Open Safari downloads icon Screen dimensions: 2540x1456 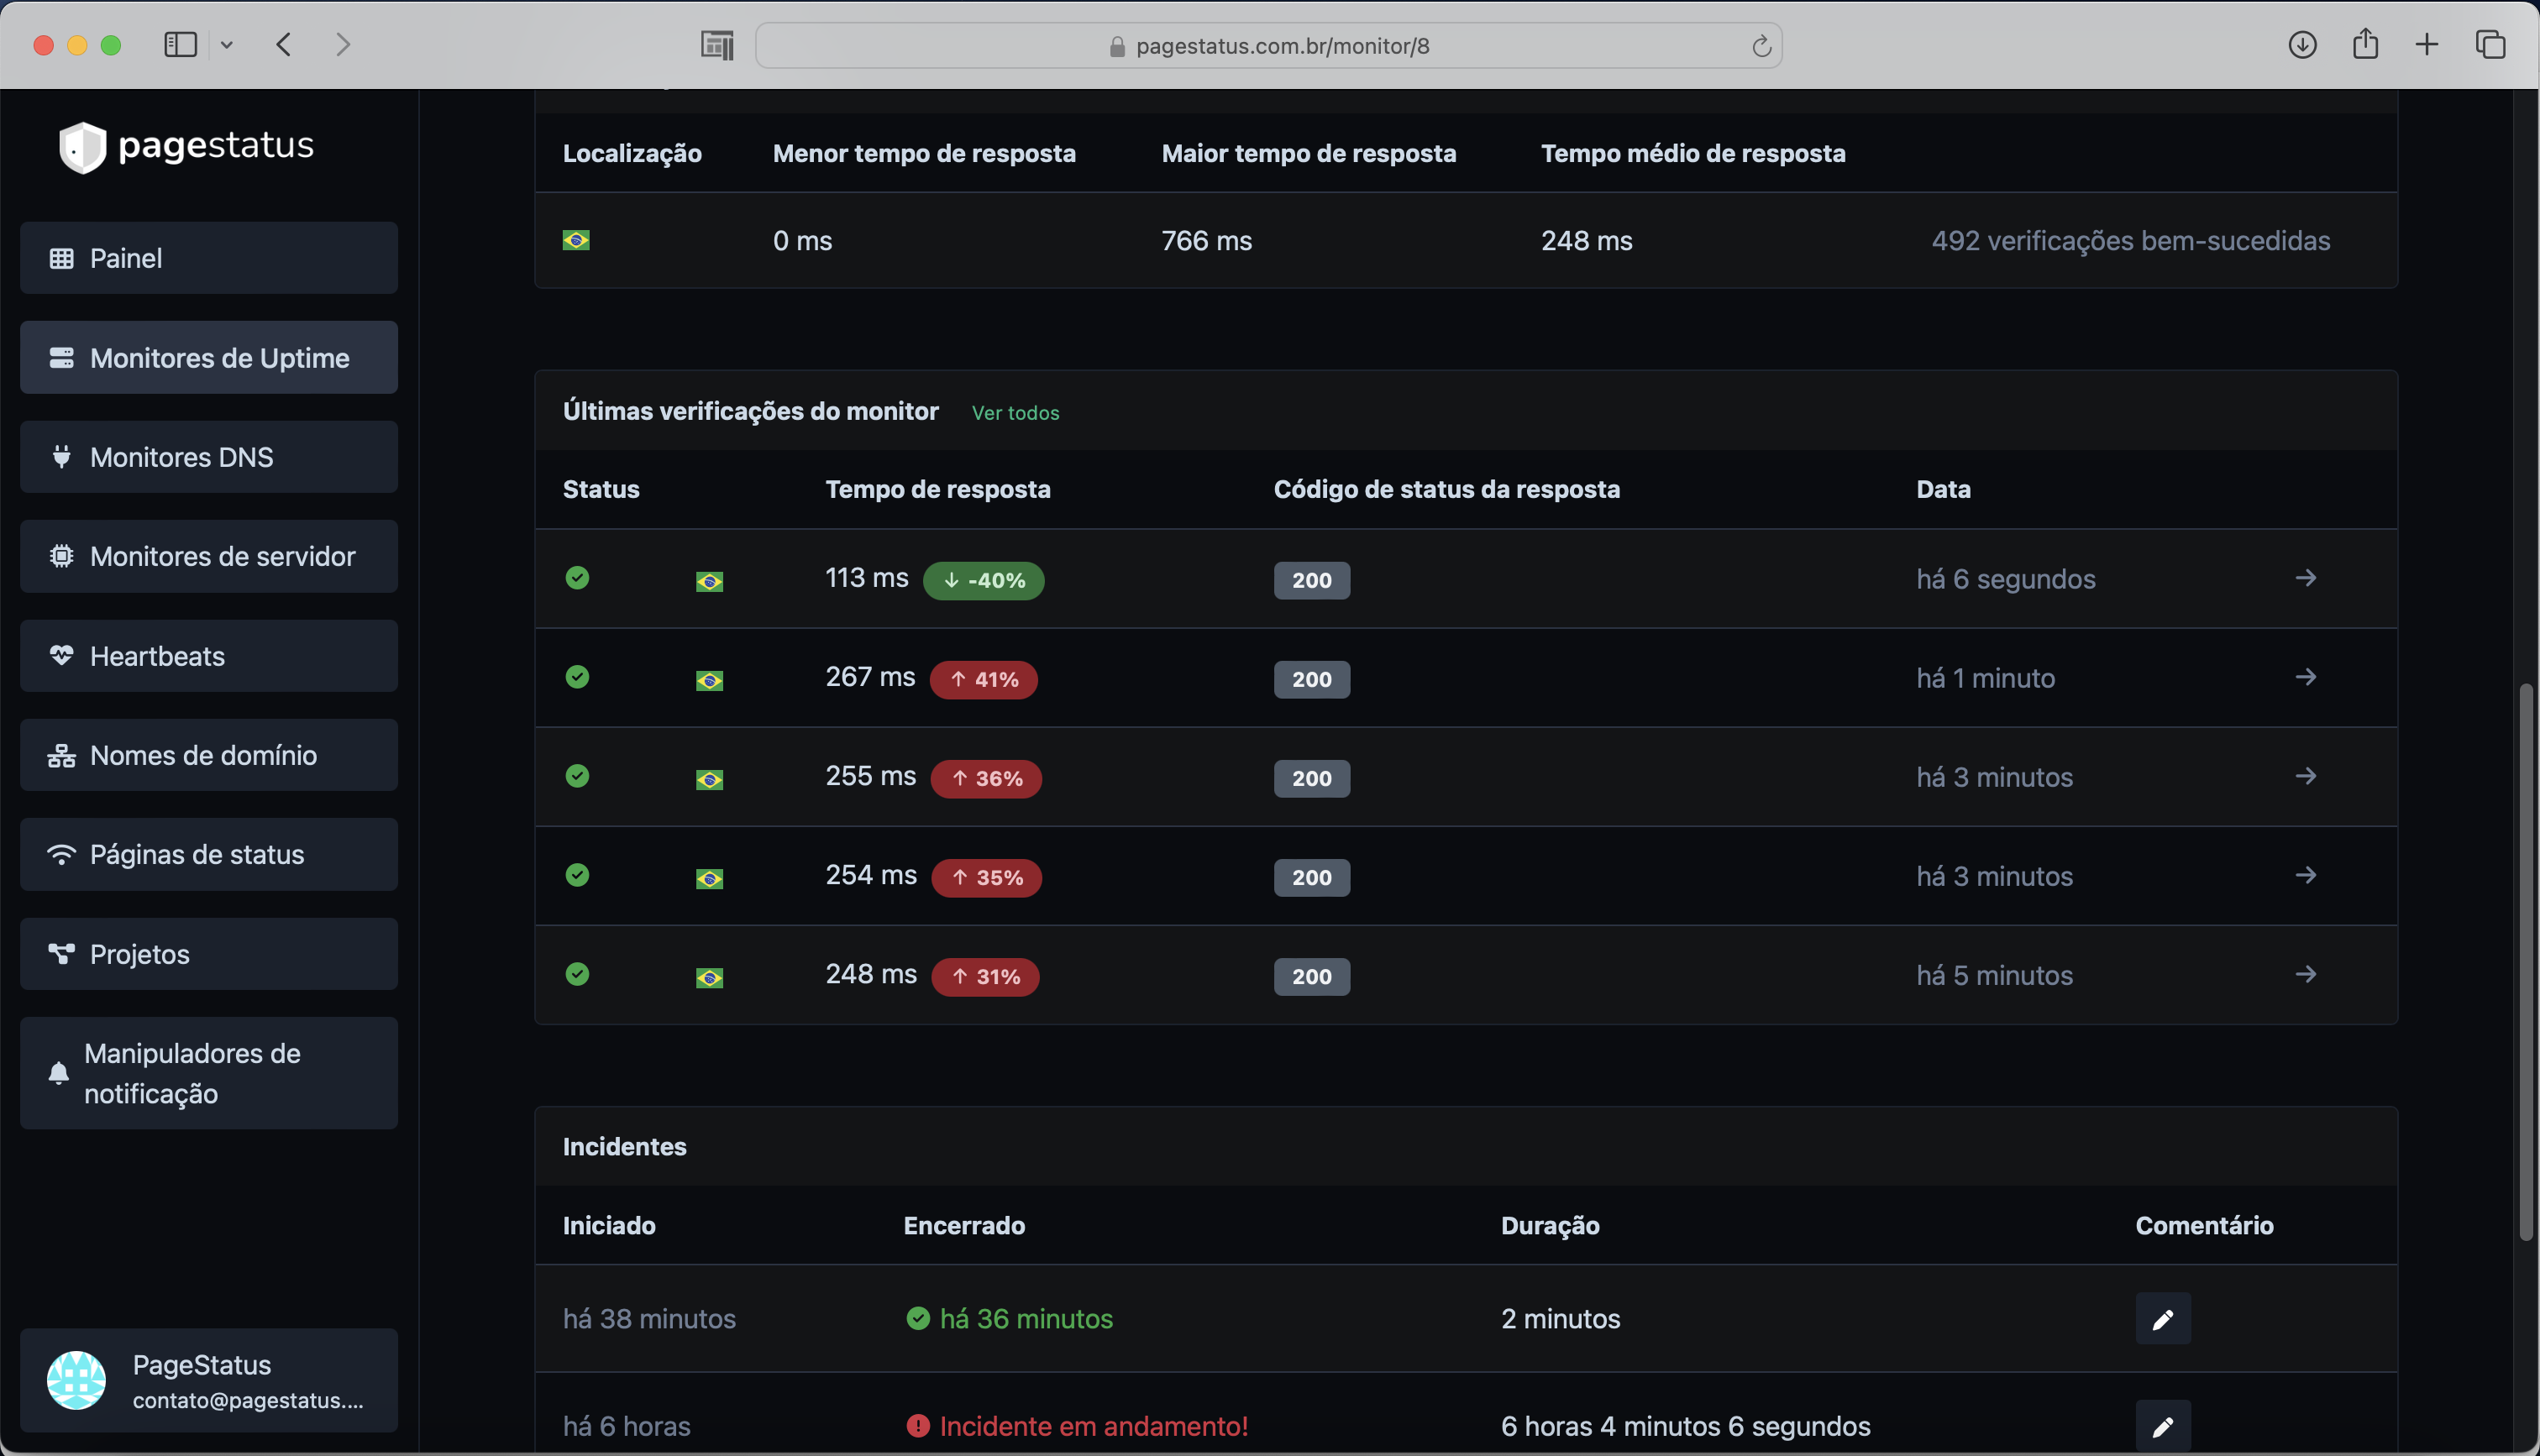pyautogui.click(x=2302, y=45)
